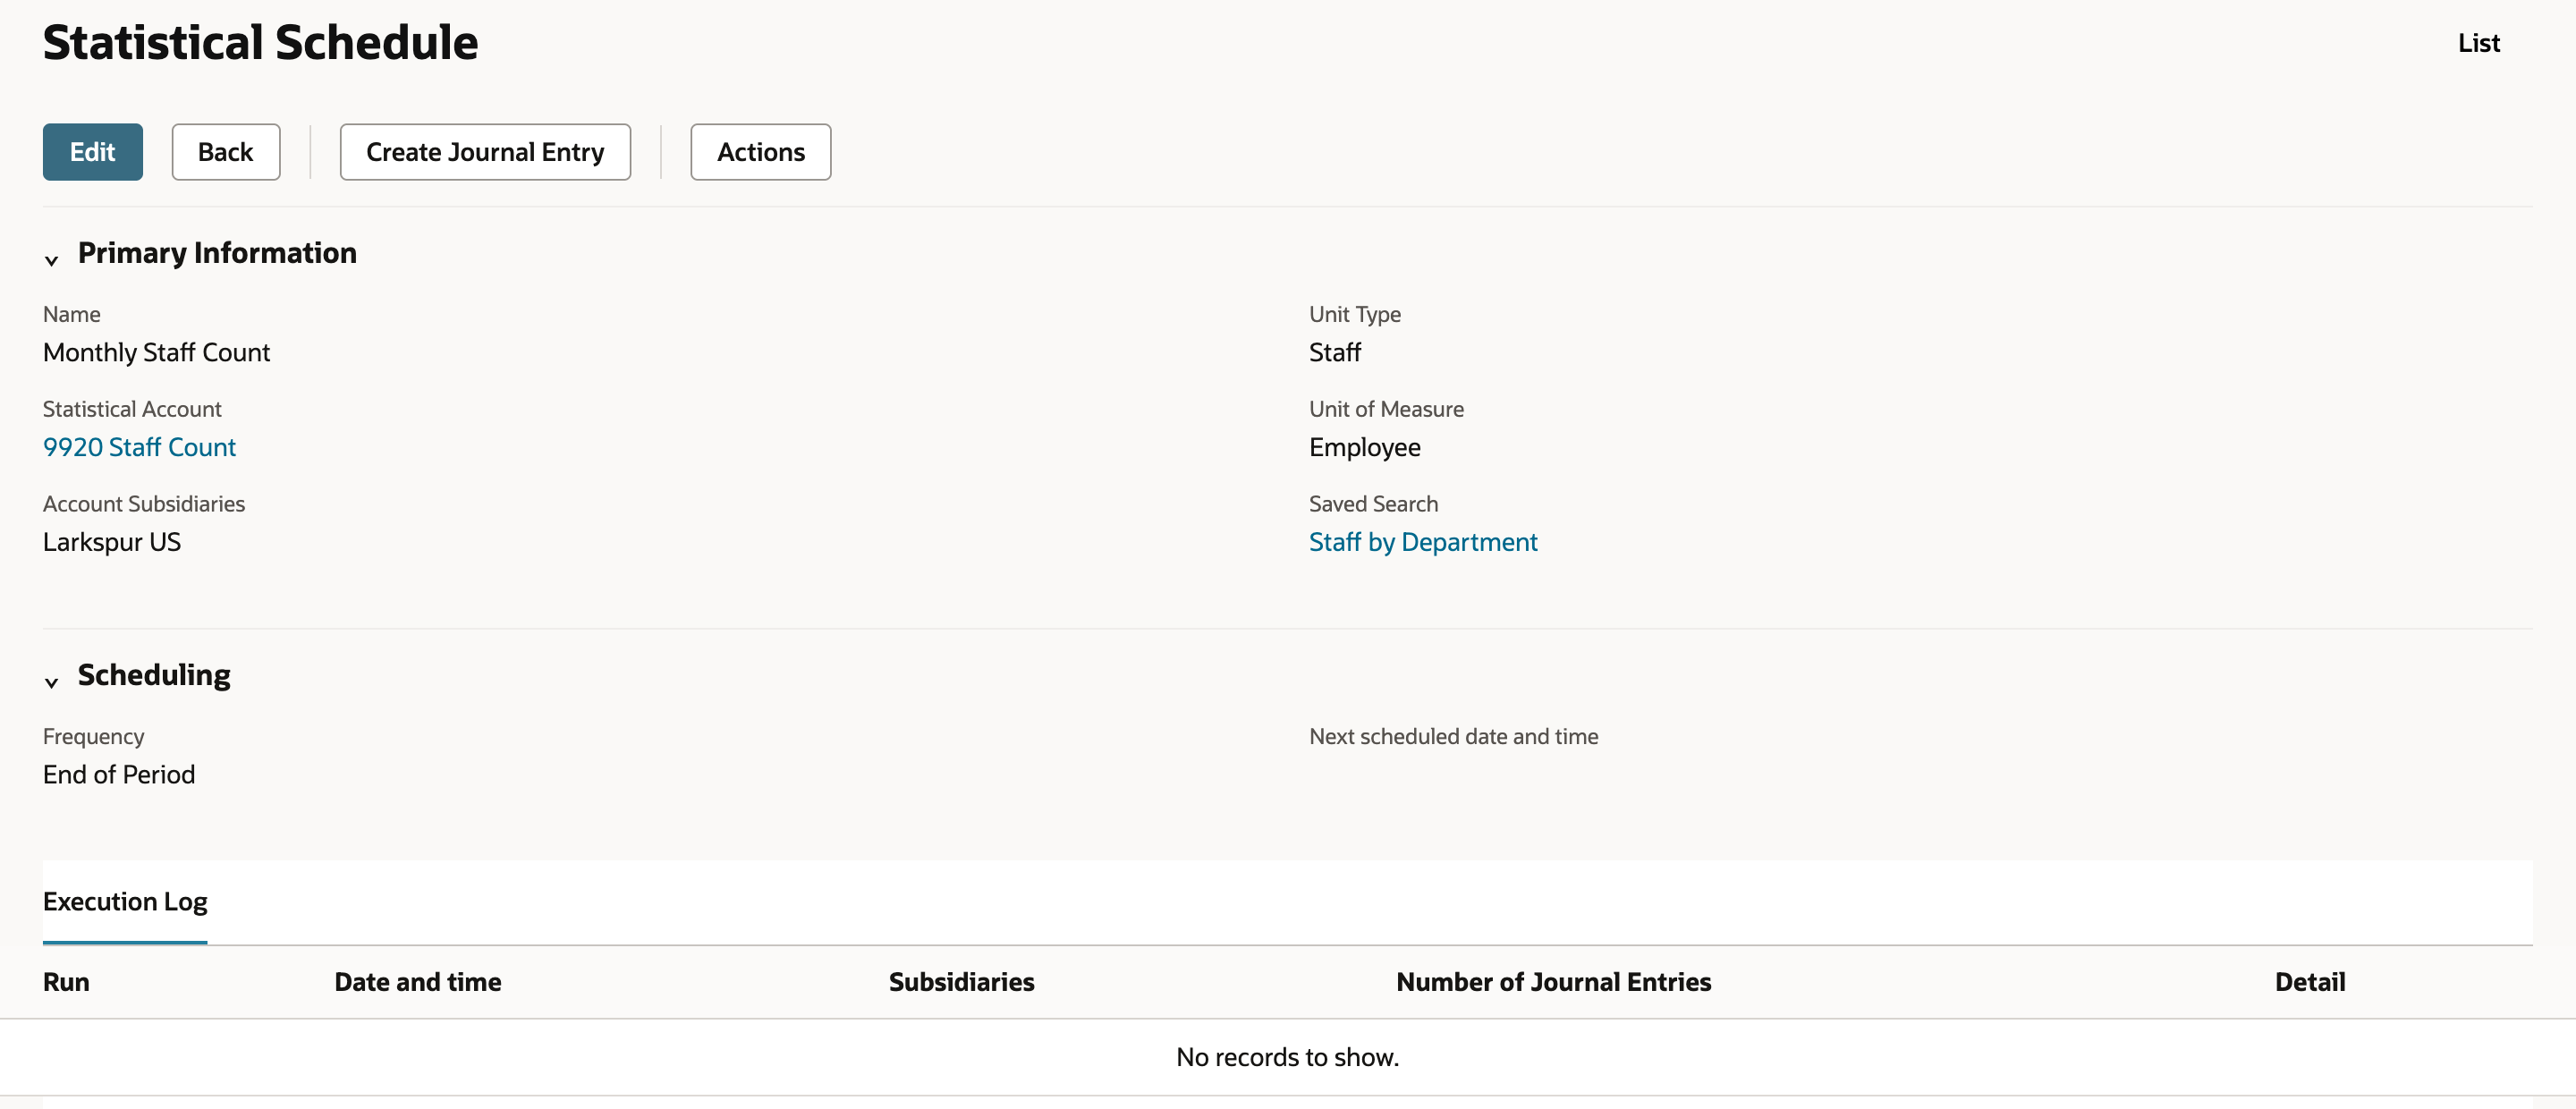Viewport: 2576px width, 1109px height.
Task: Go back with the Back button
Action: pyautogui.click(x=225, y=152)
